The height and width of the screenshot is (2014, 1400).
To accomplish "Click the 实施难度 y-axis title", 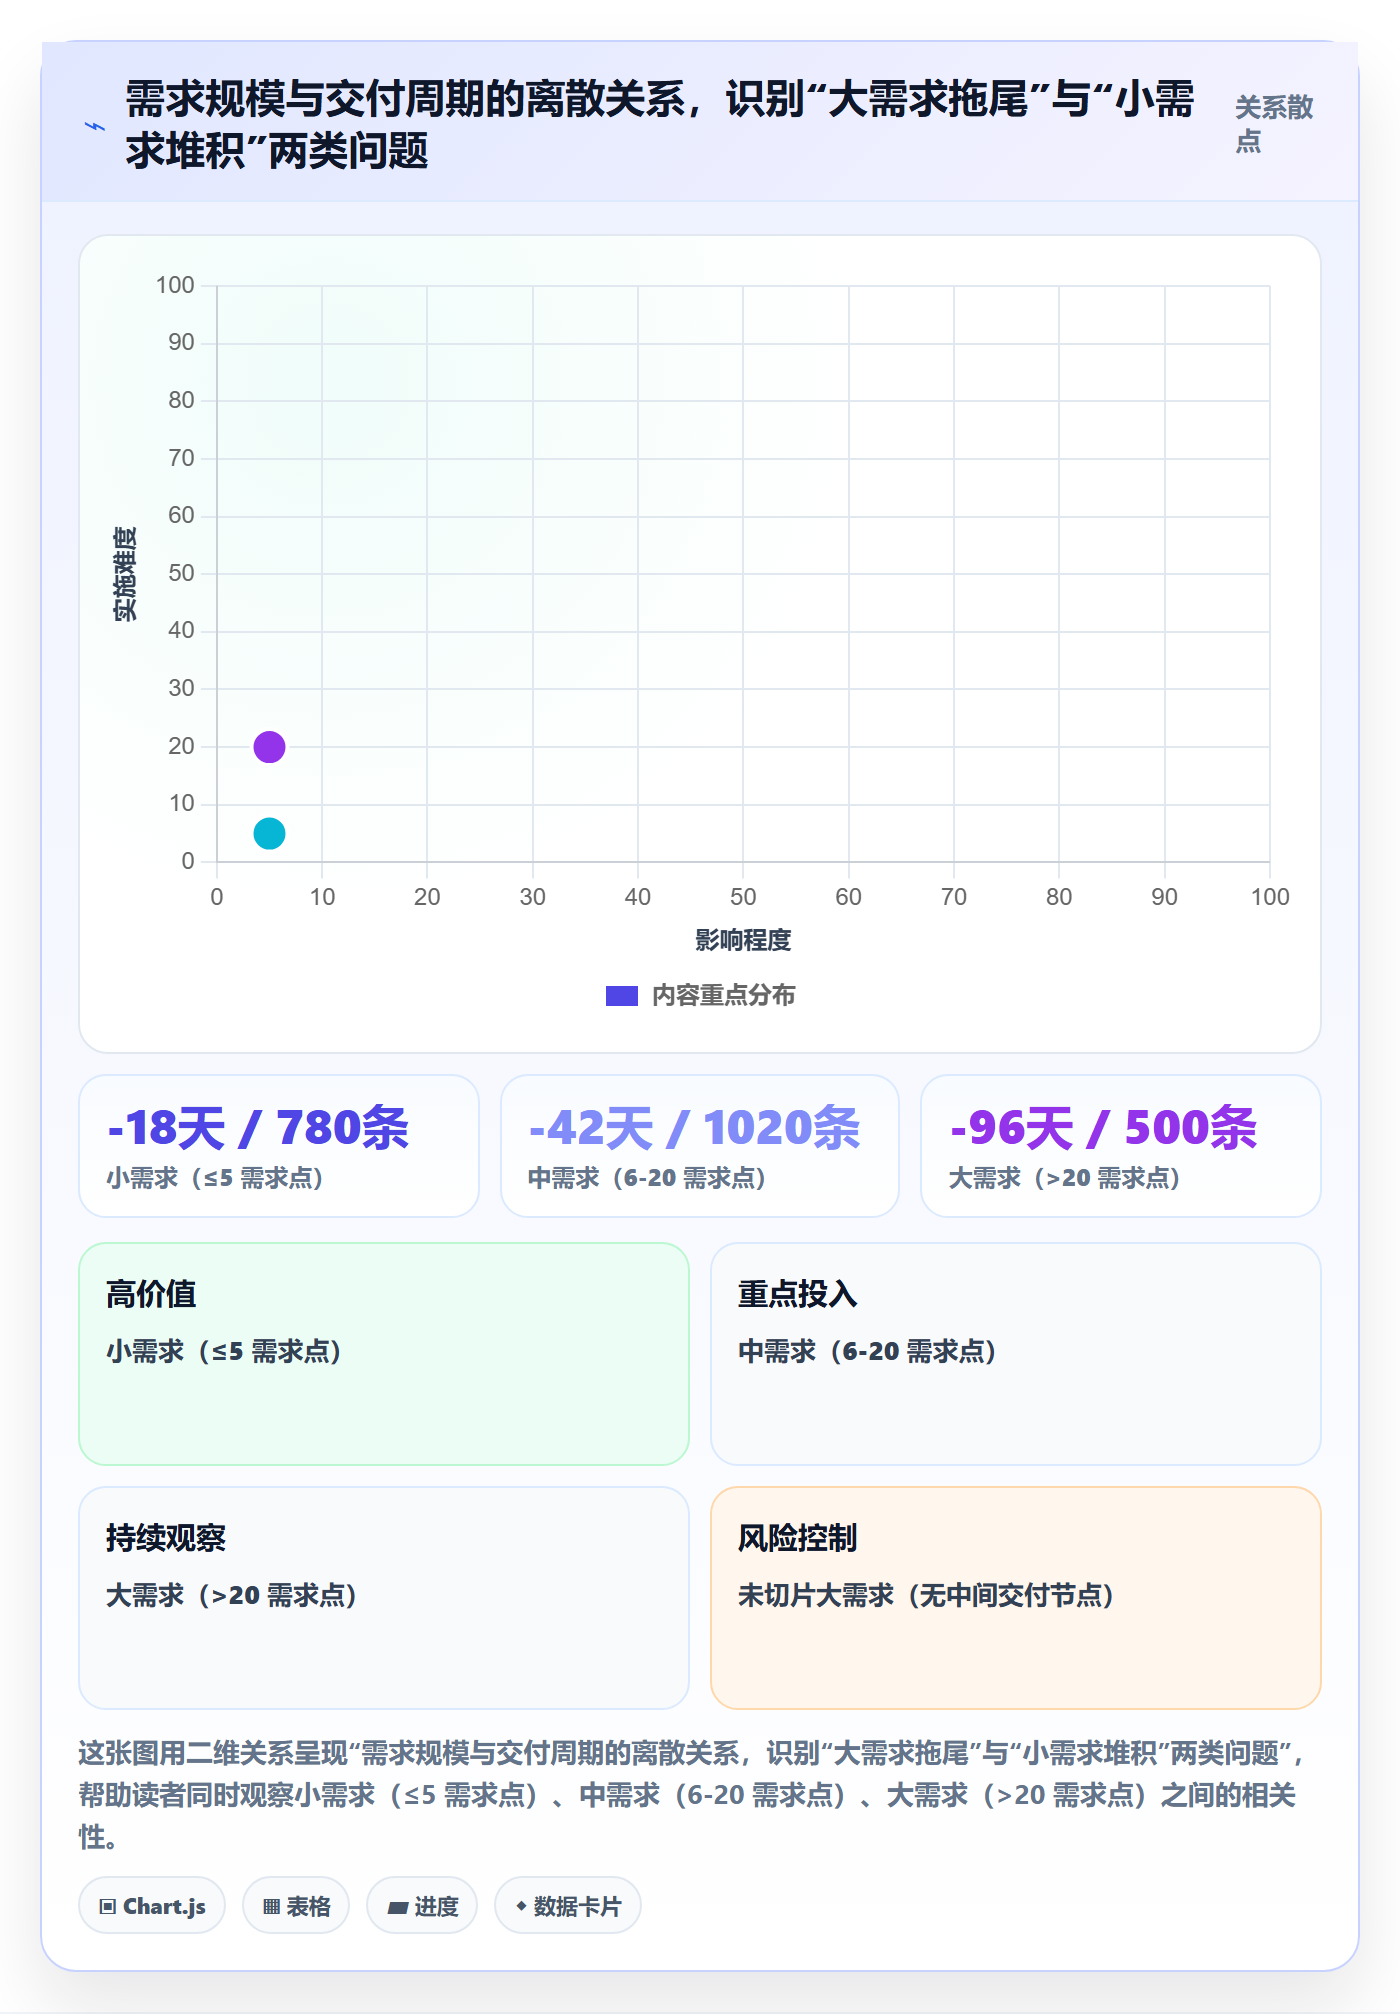I will (125, 574).
